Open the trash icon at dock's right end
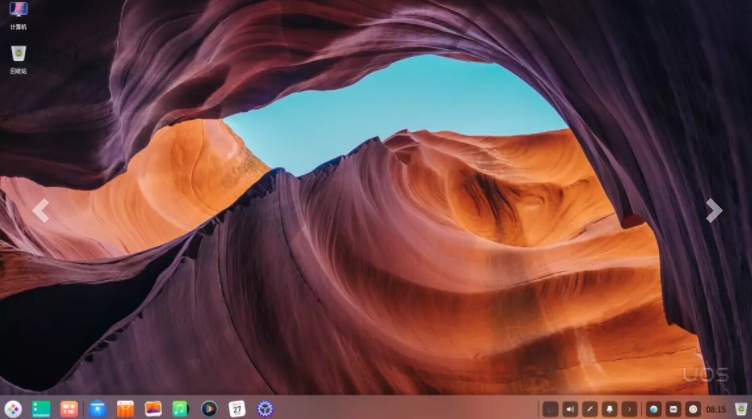752x419 pixels. tap(740, 408)
